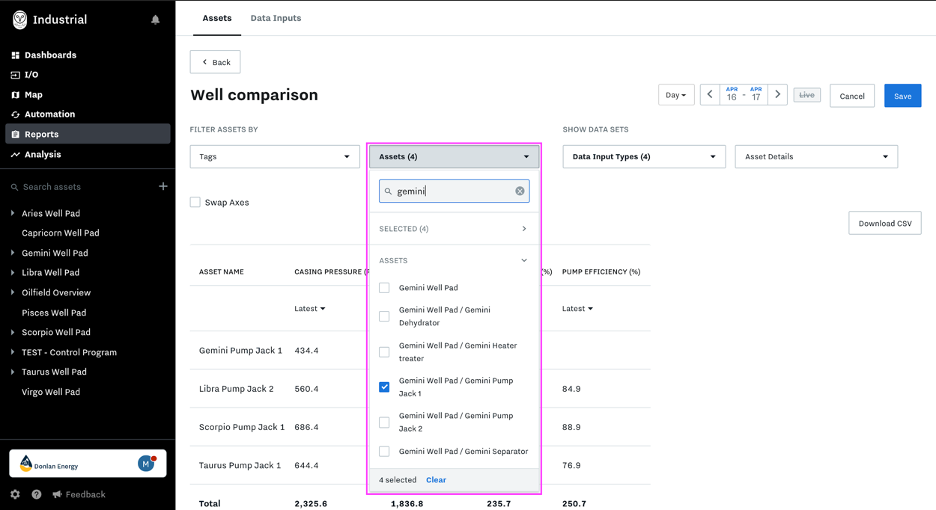
Task: Expand Gemini Well Pad tree node
Action: click(13, 253)
